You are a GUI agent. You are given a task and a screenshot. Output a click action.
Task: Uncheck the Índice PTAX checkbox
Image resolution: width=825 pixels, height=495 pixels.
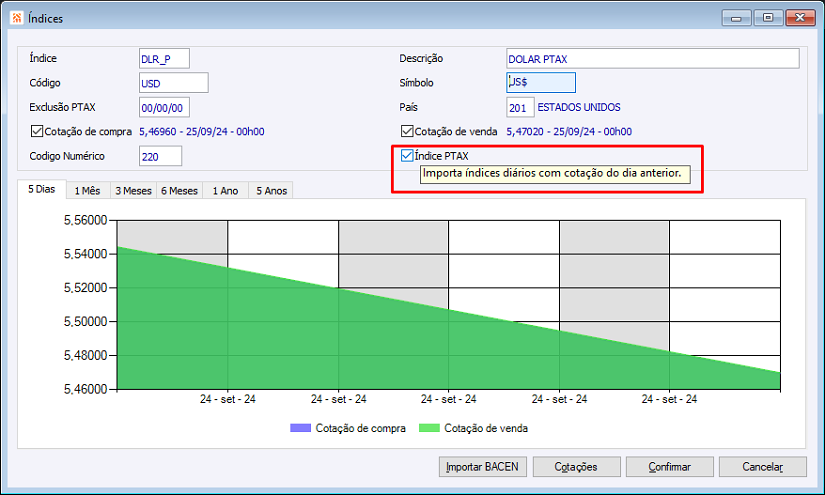(x=407, y=155)
